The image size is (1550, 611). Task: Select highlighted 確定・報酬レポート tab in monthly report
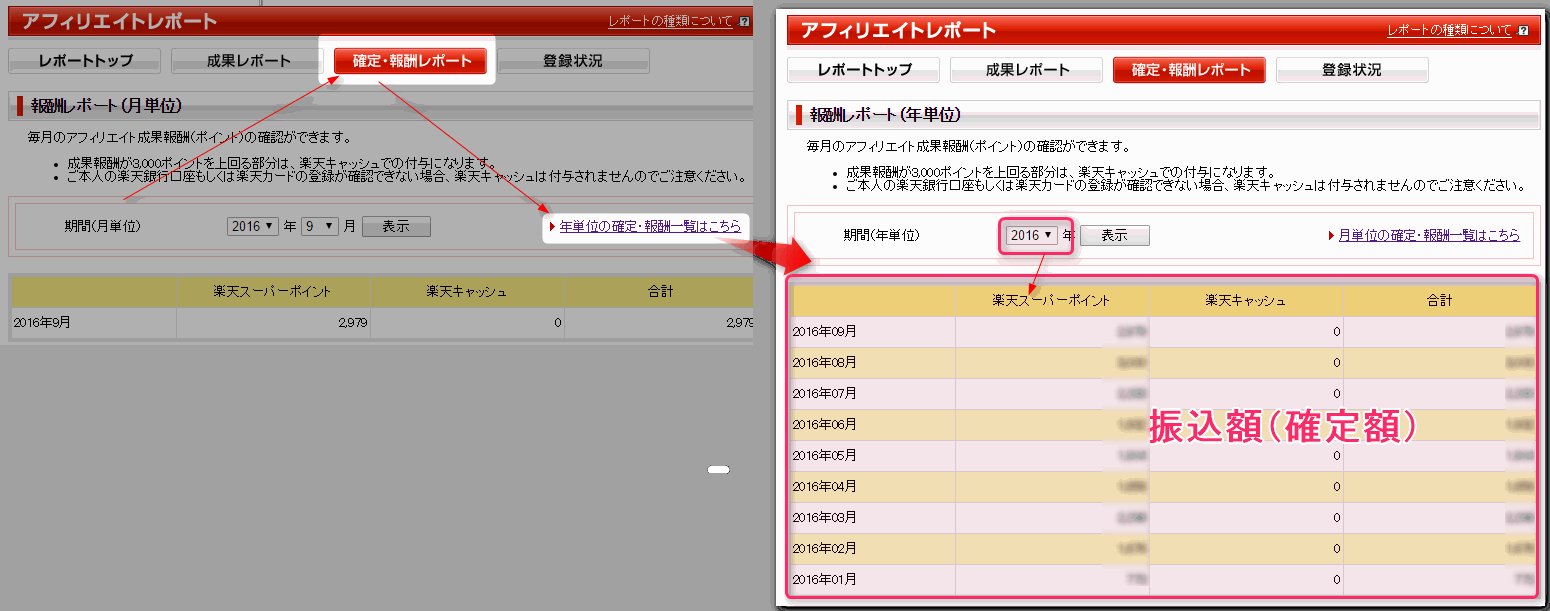click(411, 61)
